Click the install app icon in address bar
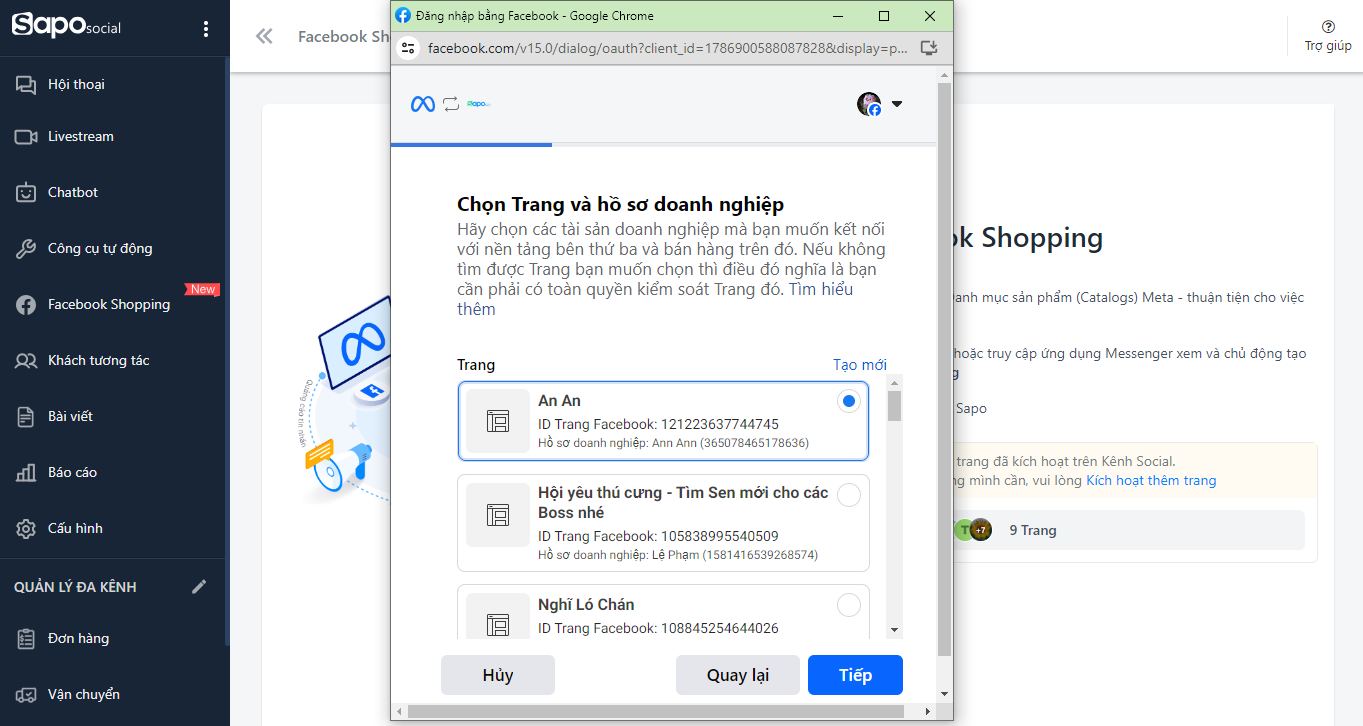Viewport: 1363px width, 726px height. click(927, 48)
